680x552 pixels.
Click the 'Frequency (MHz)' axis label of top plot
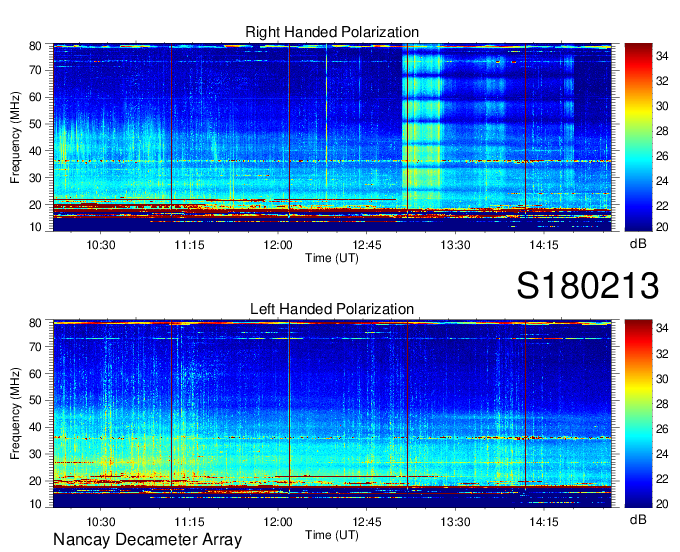pos(15,137)
